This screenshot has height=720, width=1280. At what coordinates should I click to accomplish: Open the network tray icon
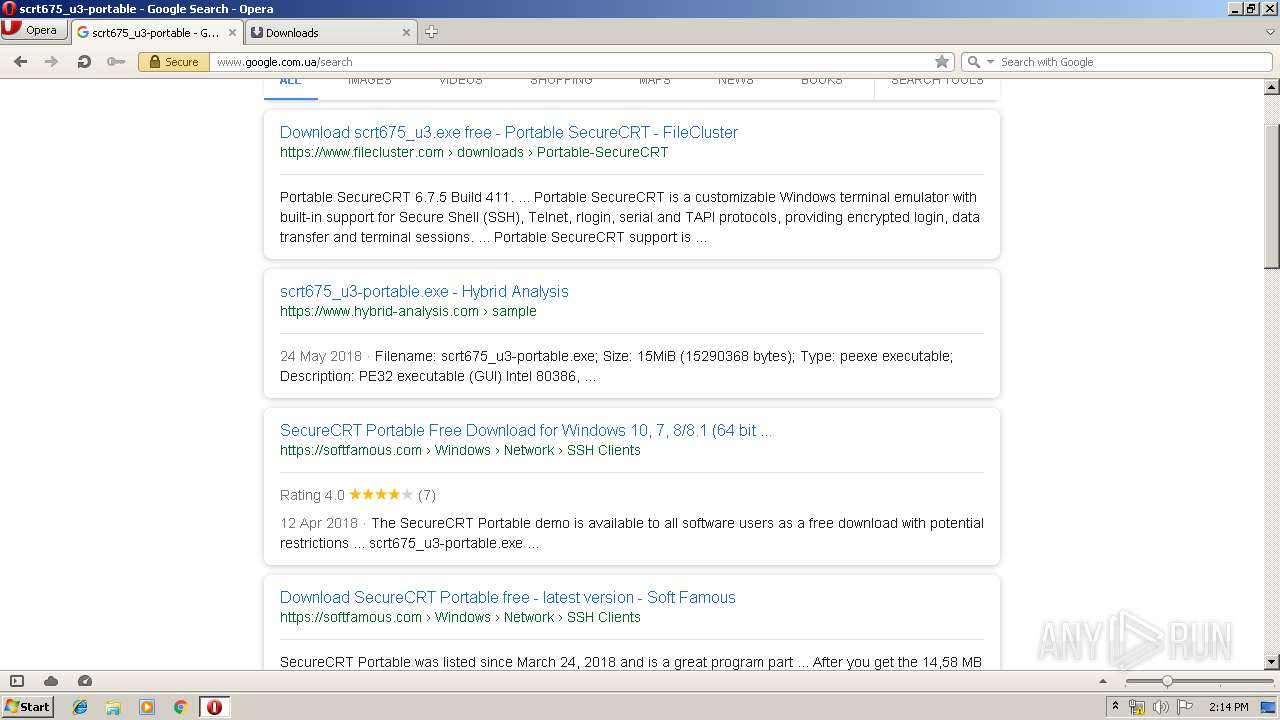pos(1137,707)
